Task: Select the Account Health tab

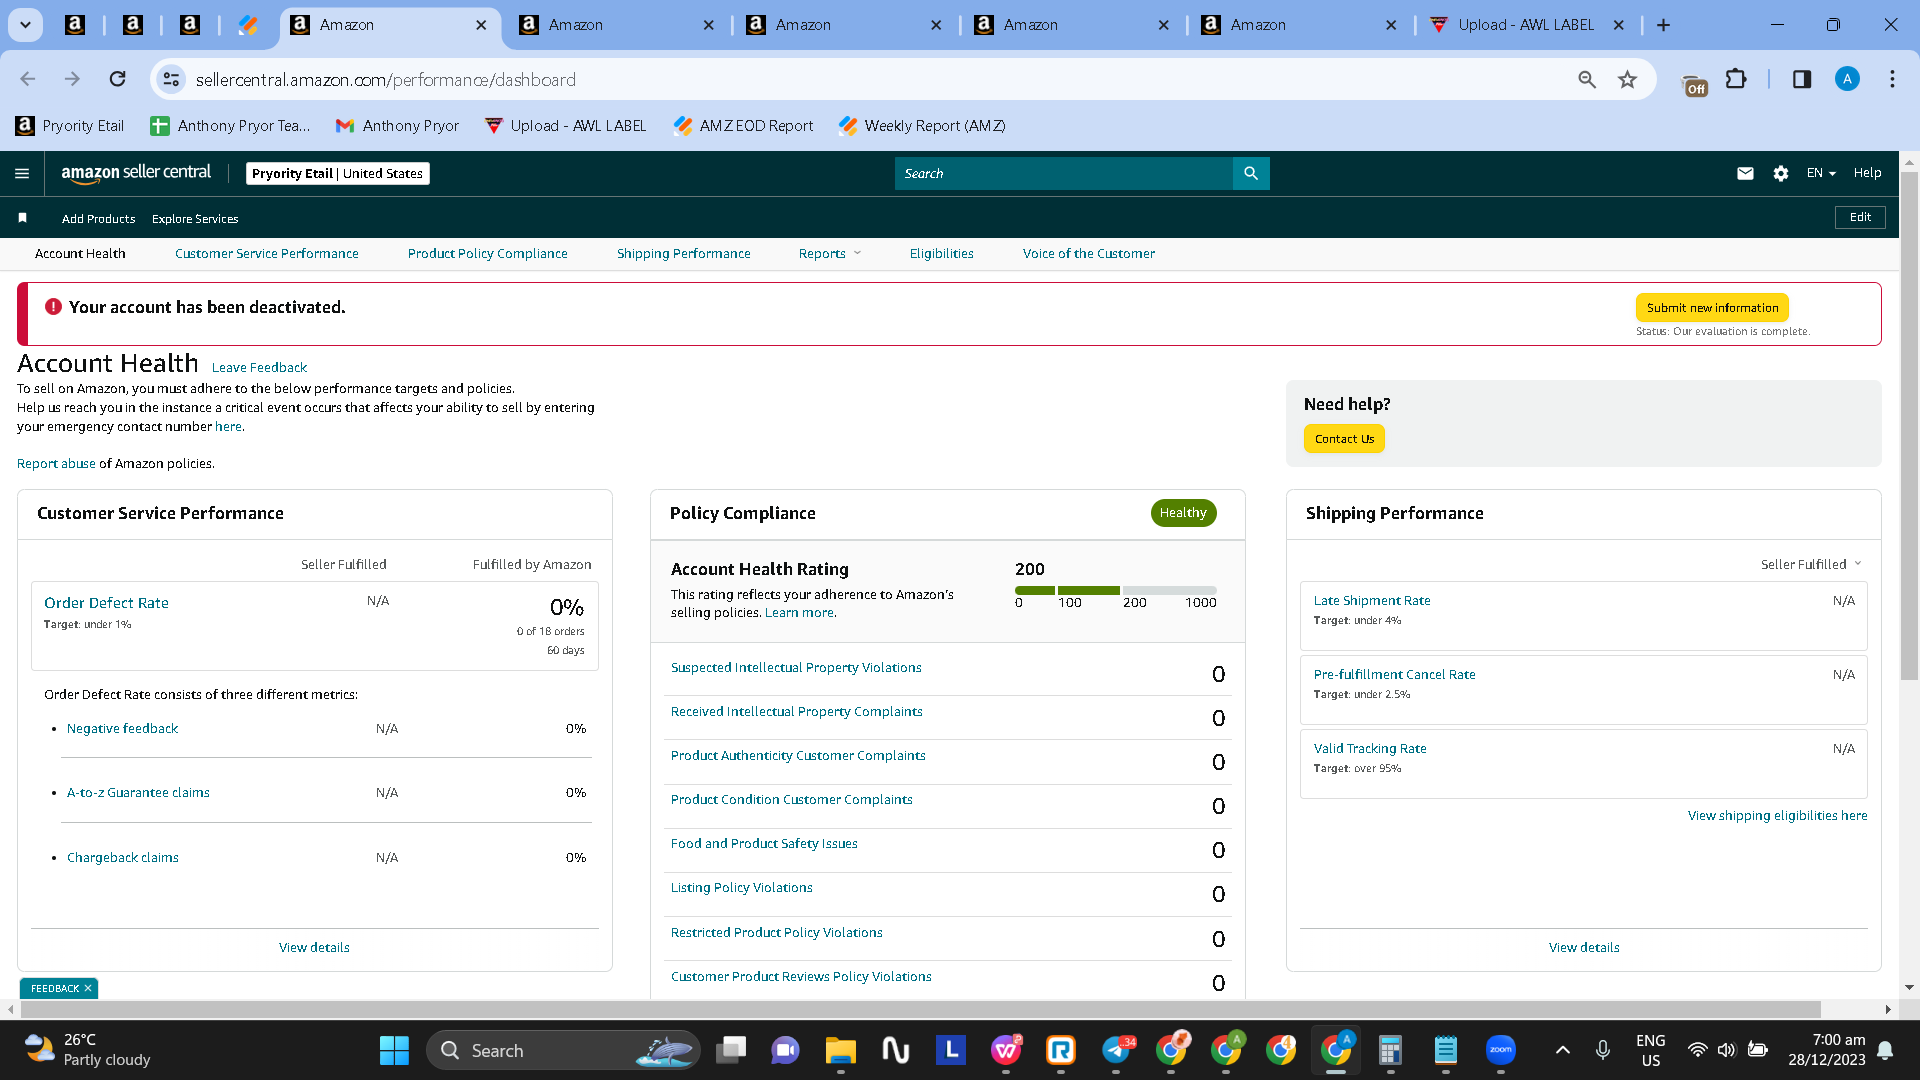Action: [x=80, y=254]
